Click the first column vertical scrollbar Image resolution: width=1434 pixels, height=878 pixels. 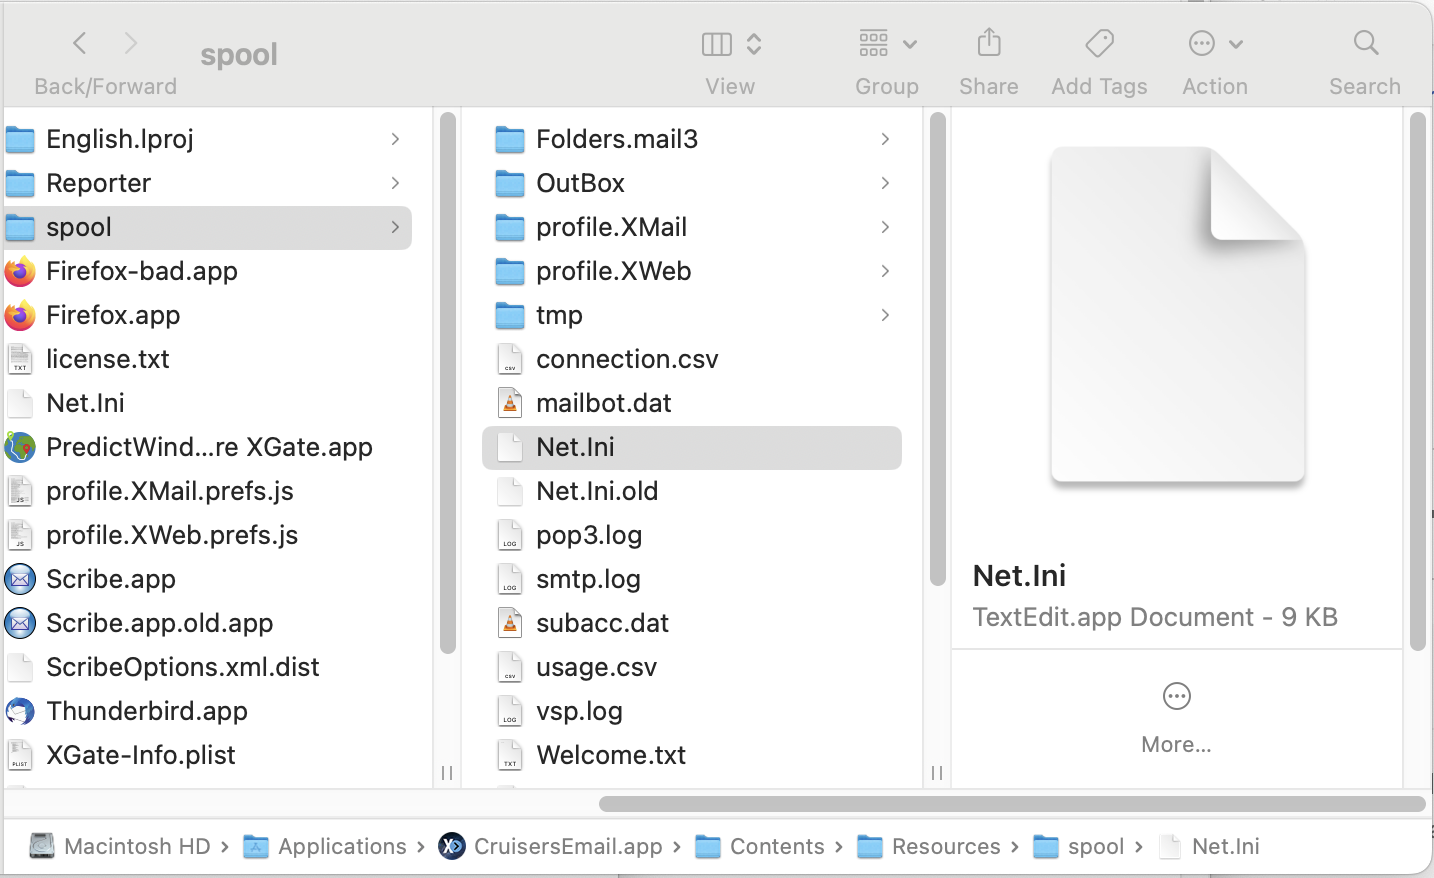pos(448,383)
